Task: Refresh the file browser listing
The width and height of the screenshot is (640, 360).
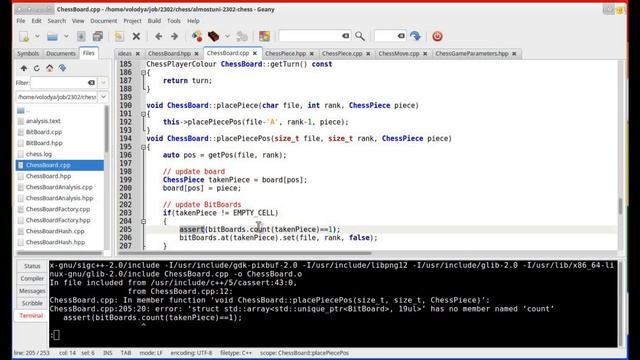Action: (x=37, y=68)
